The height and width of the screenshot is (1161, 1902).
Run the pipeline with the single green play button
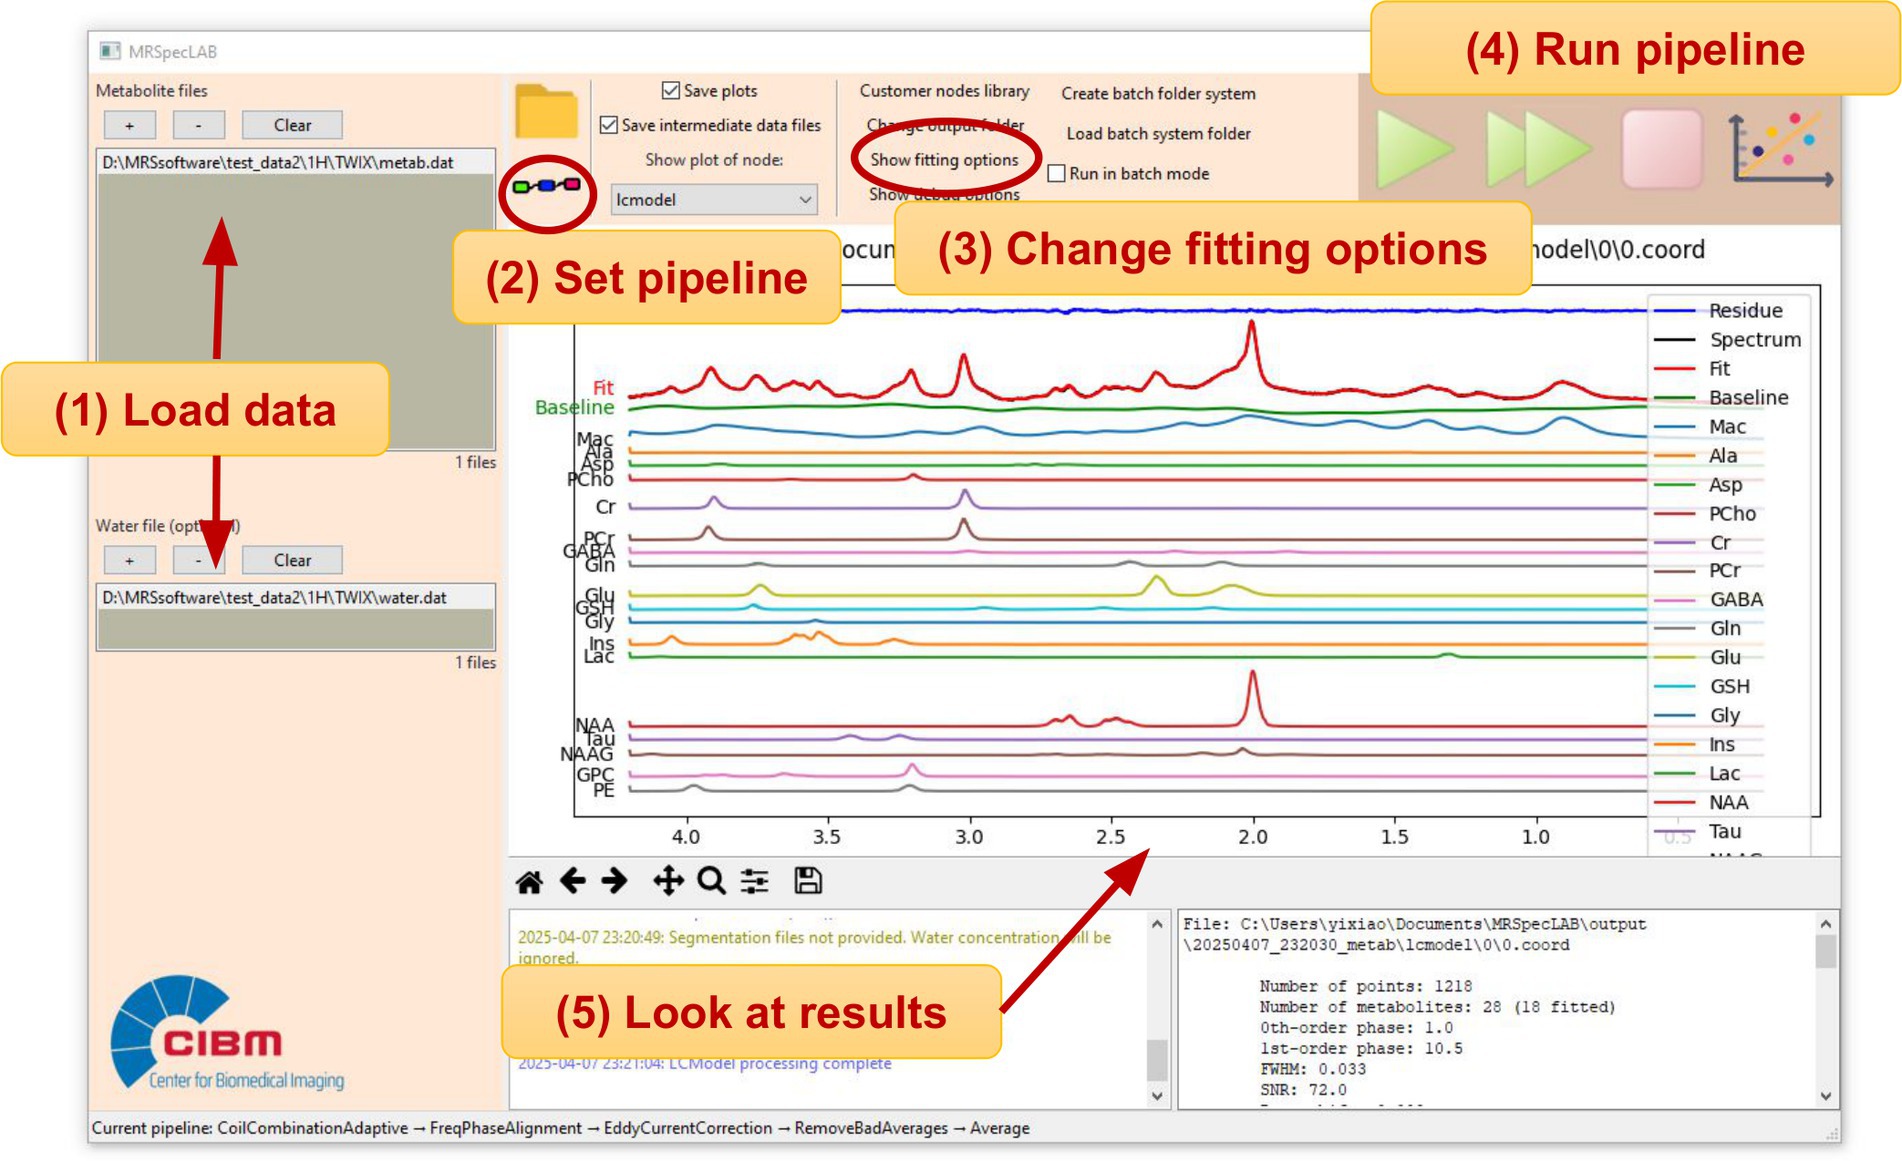1413,149
